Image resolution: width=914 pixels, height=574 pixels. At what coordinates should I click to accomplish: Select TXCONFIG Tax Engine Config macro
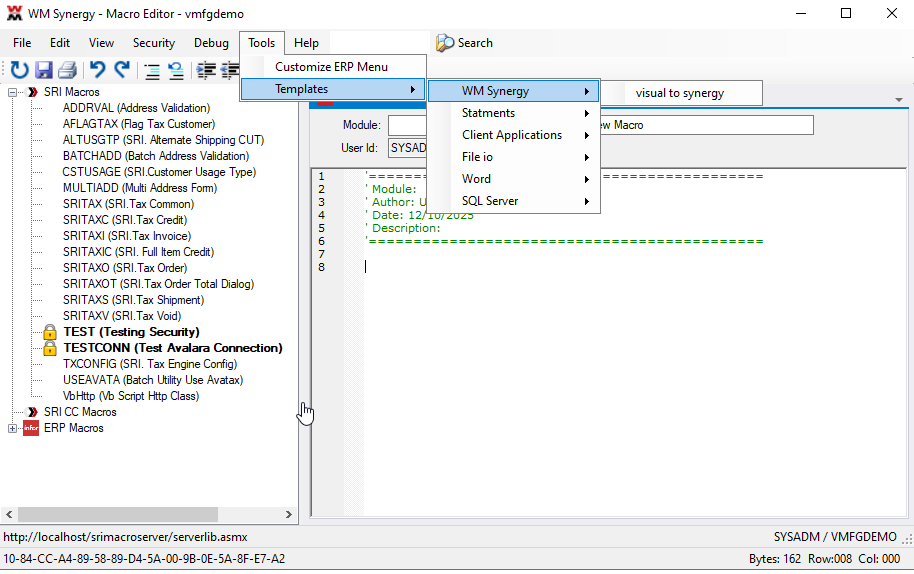(150, 364)
